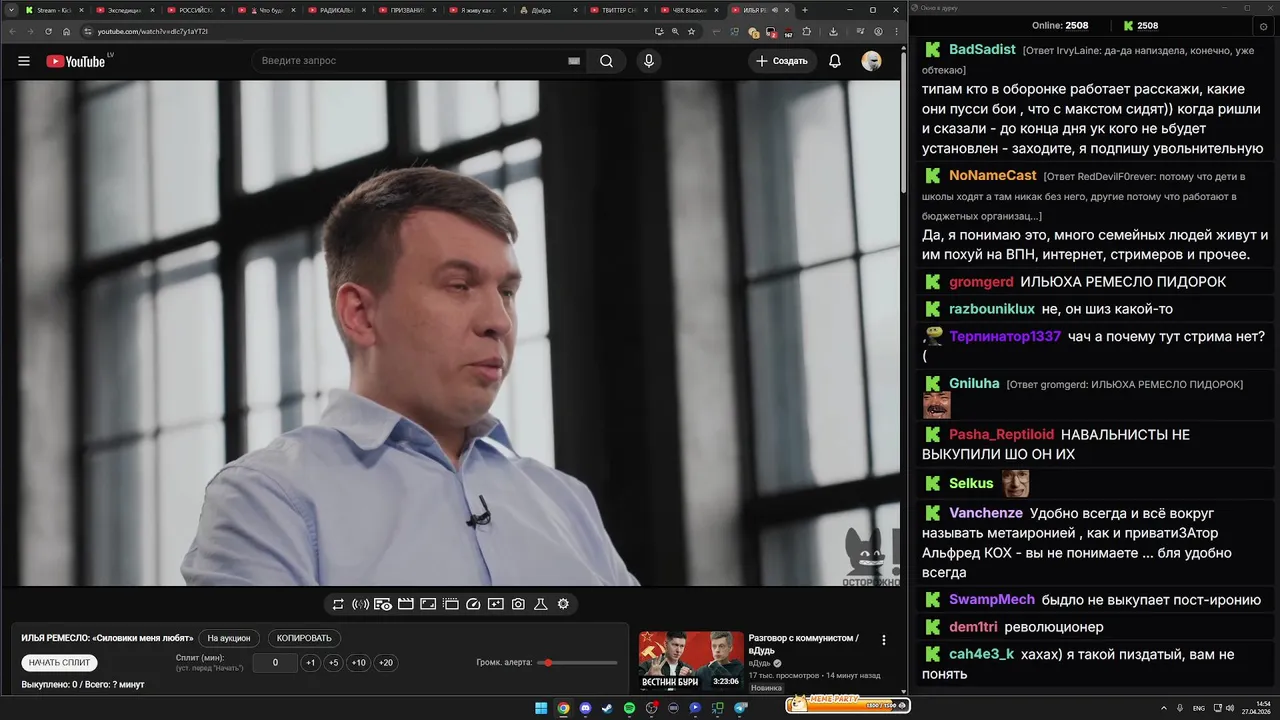Click the eye-overlay icon in the player toolbar
The height and width of the screenshot is (720, 1280).
tap(383, 604)
